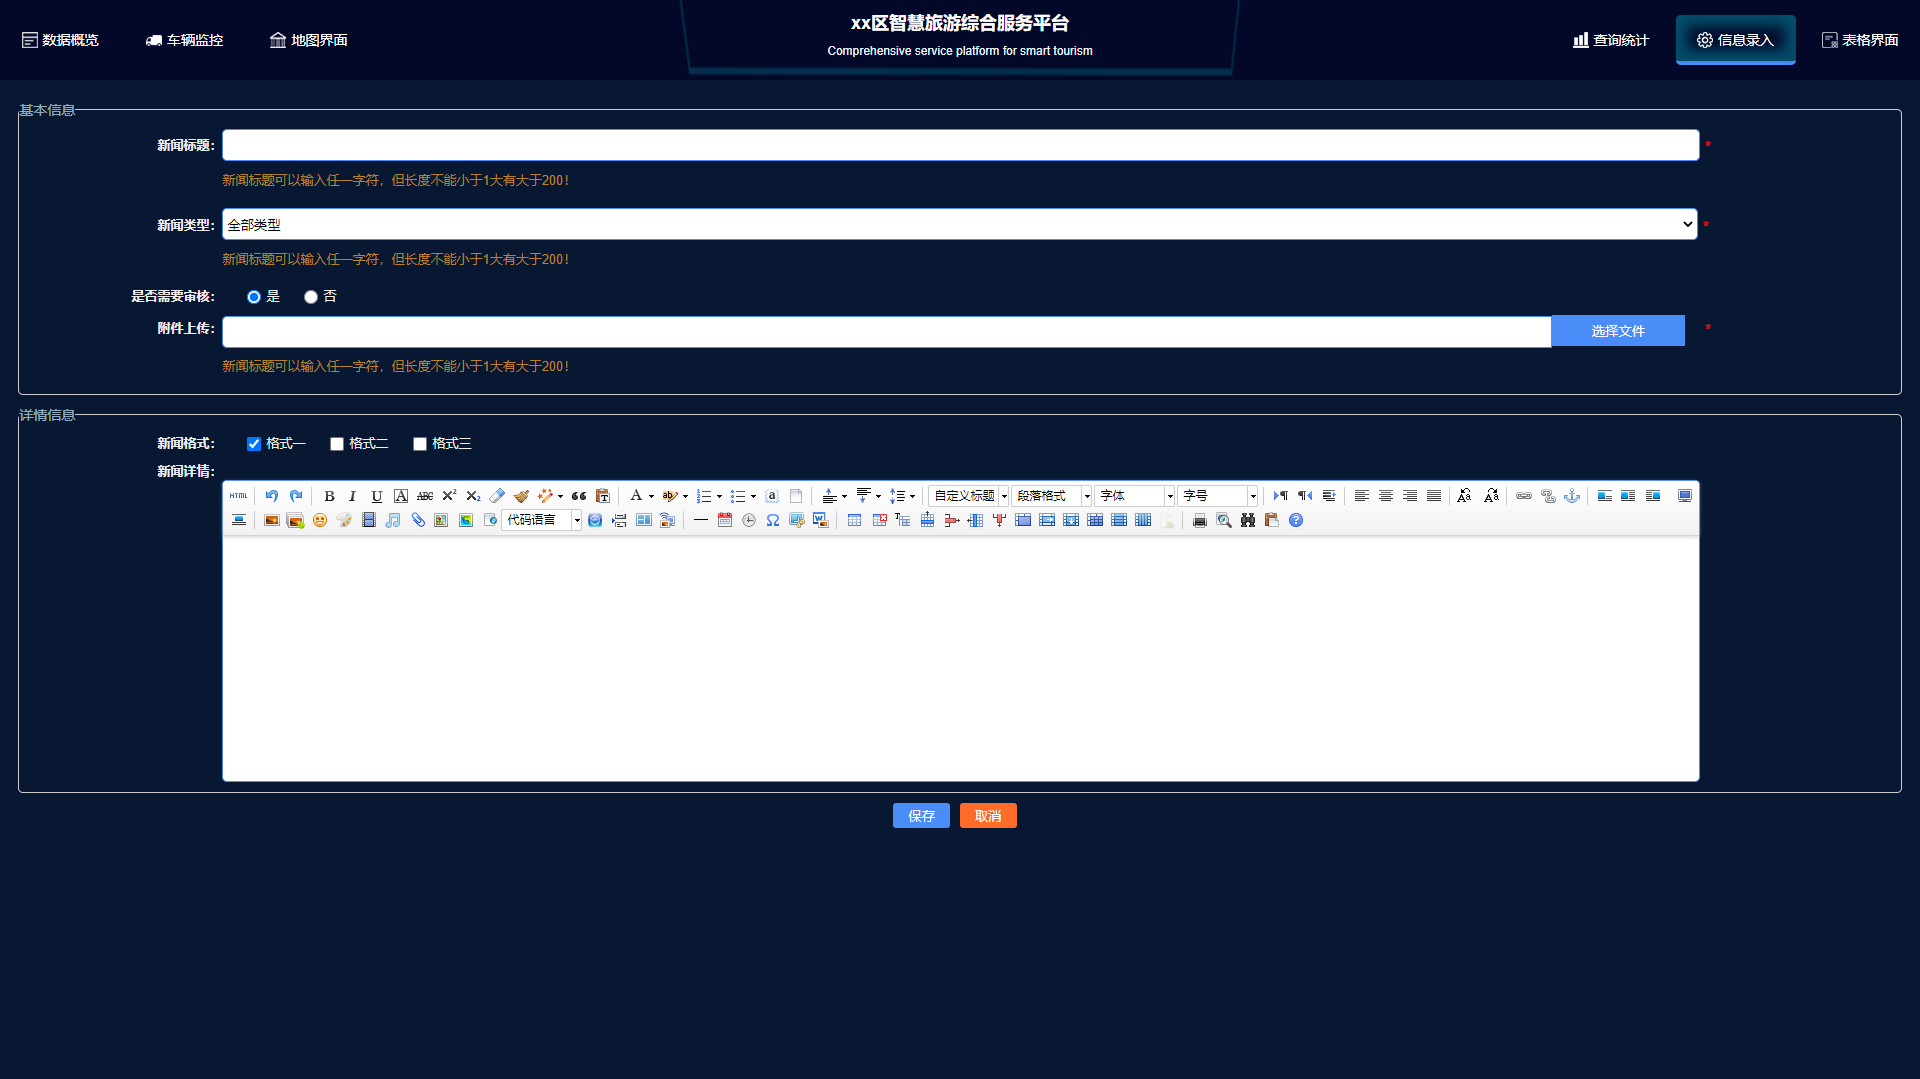Toggle italic formatting

pos(352,496)
